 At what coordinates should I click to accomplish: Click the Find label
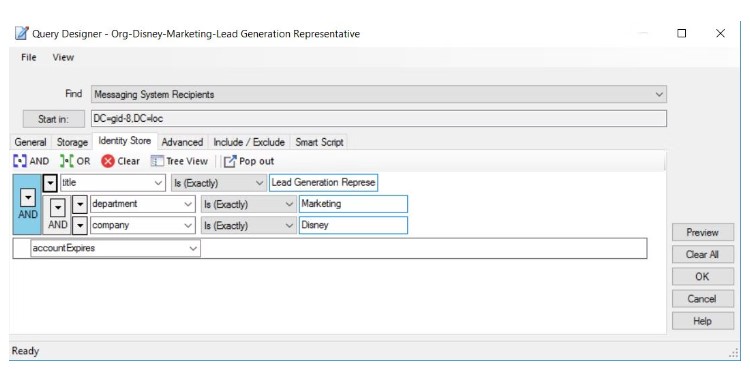click(74, 94)
